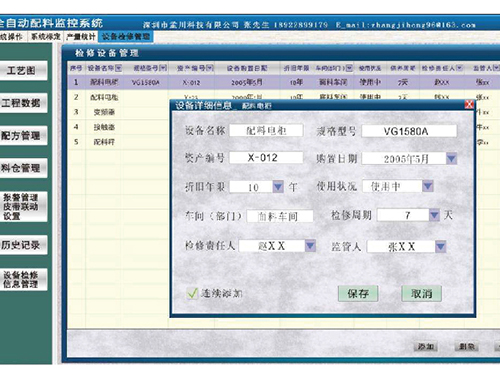Click the 折旧年限 column header

pos(296,68)
